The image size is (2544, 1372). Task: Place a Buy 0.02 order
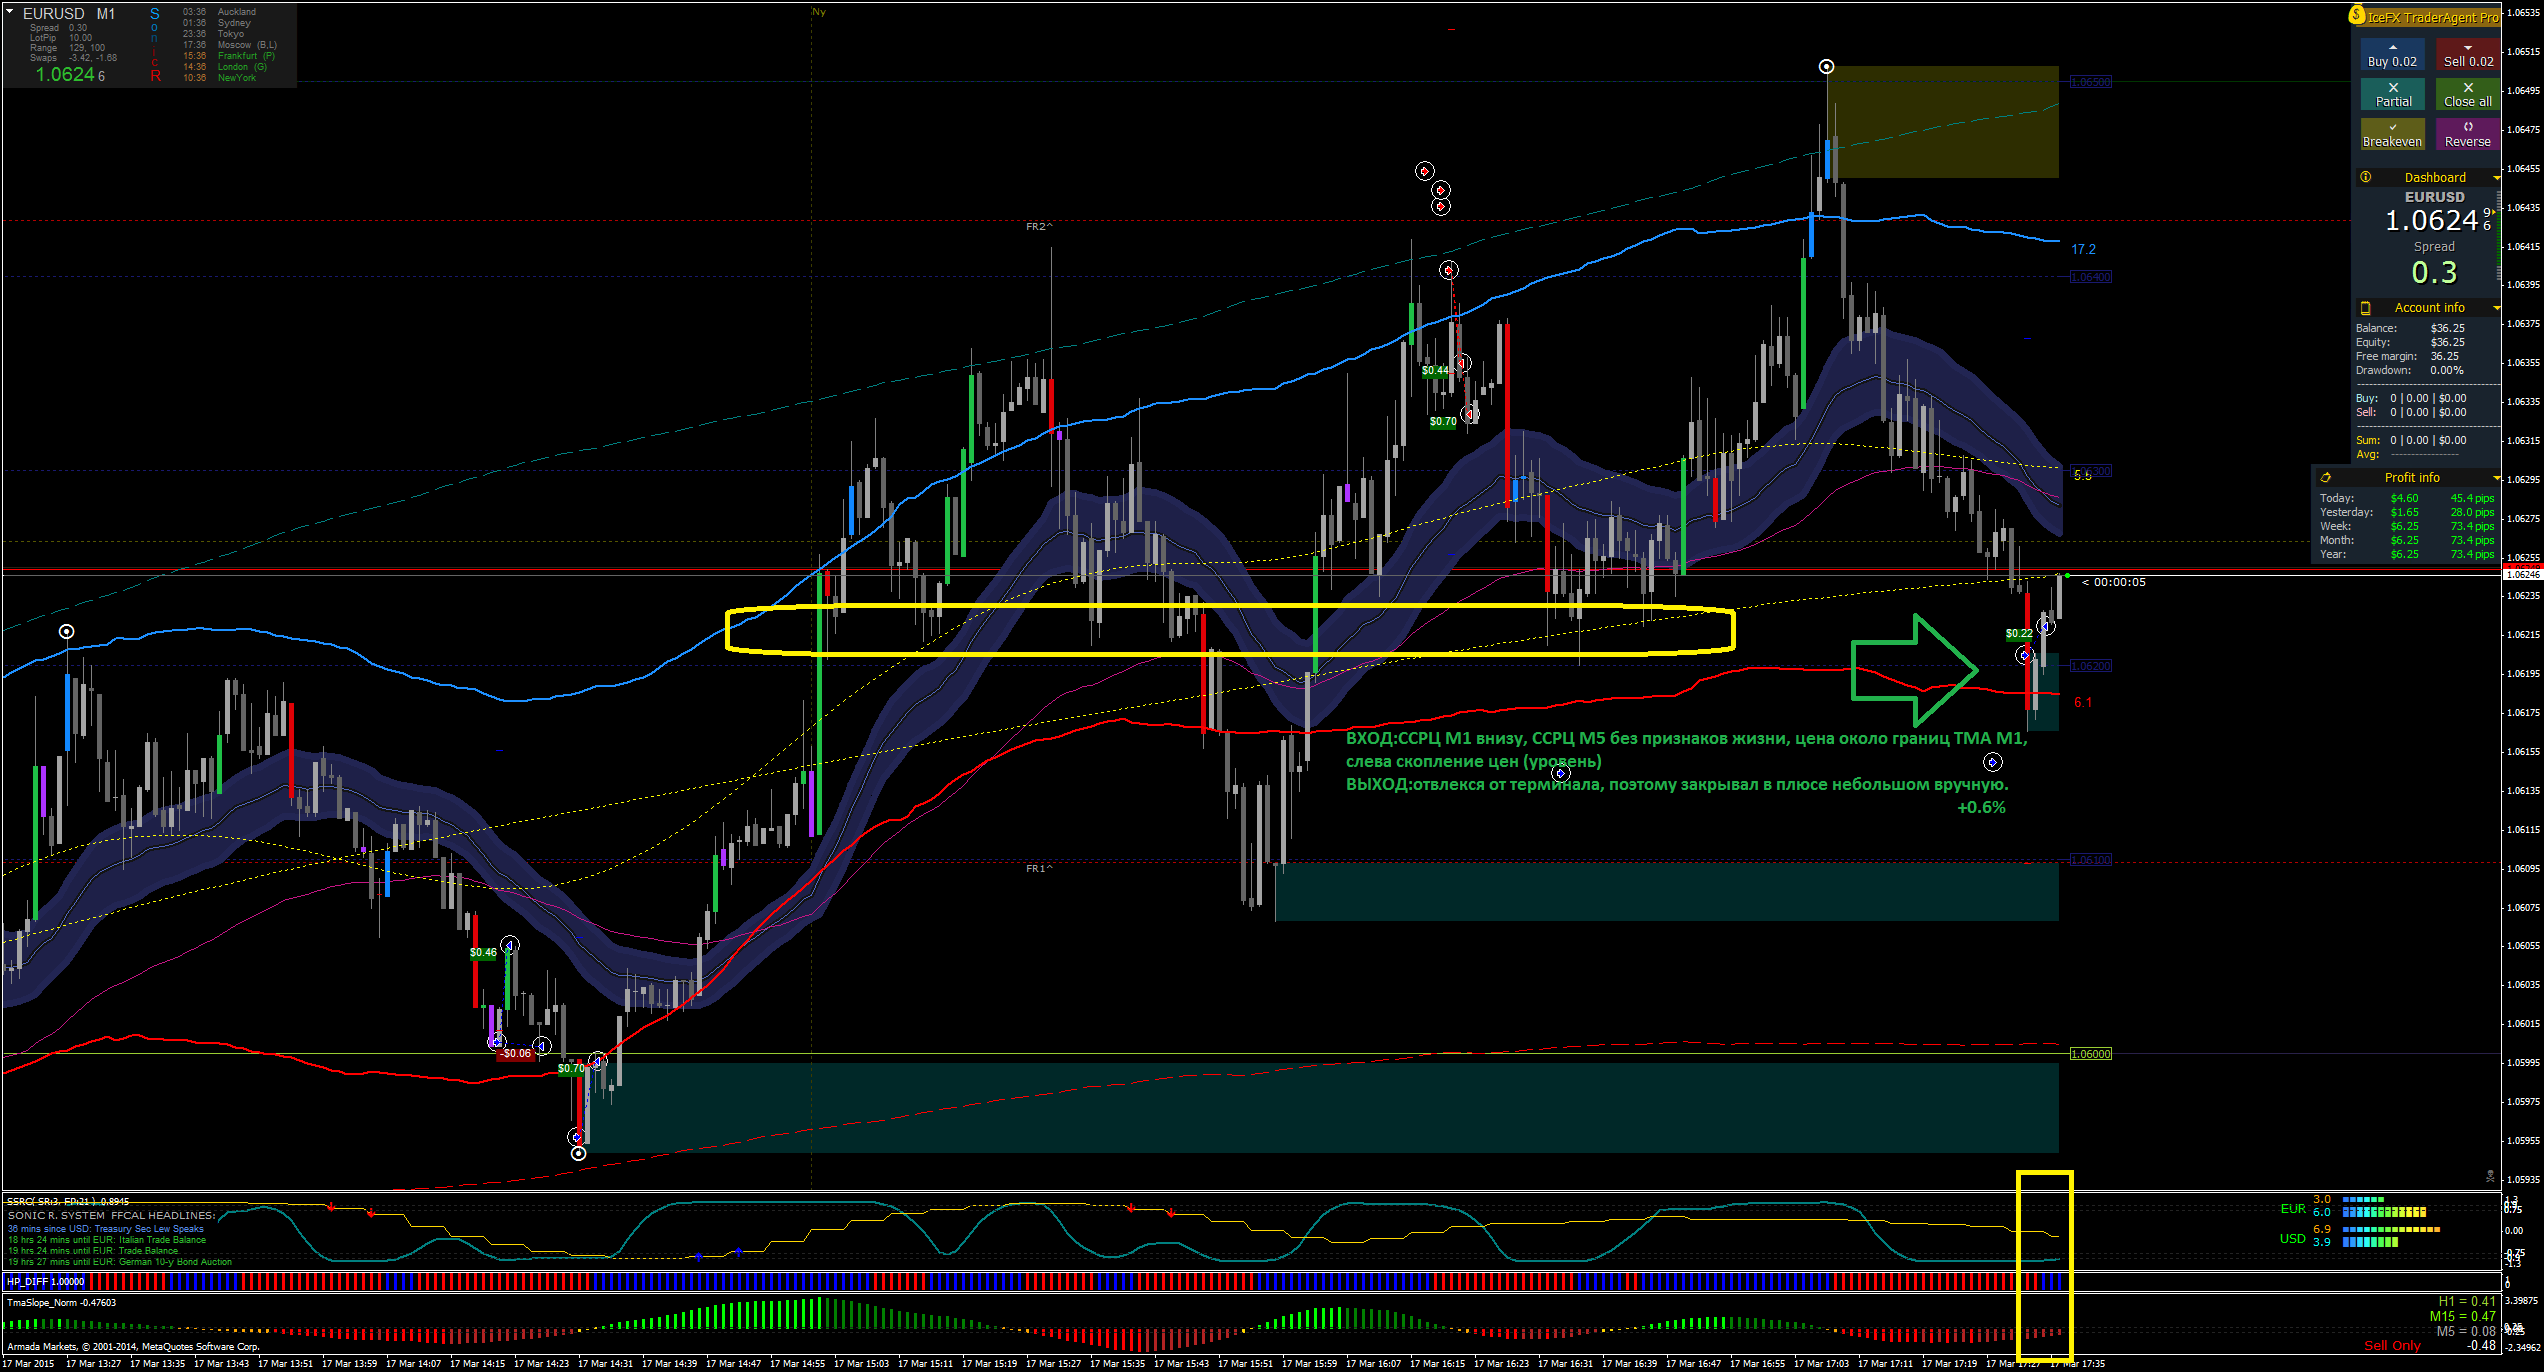click(x=2392, y=55)
